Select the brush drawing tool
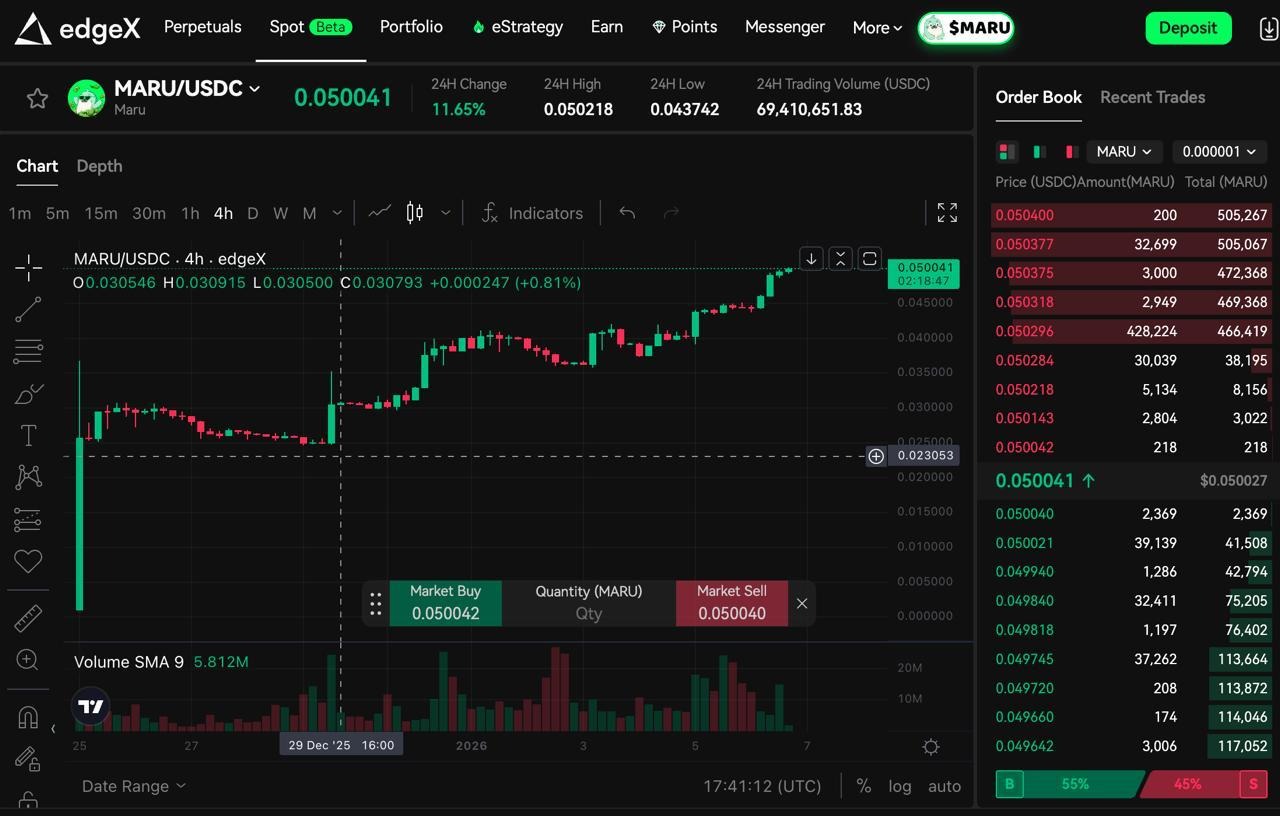 click(x=28, y=393)
